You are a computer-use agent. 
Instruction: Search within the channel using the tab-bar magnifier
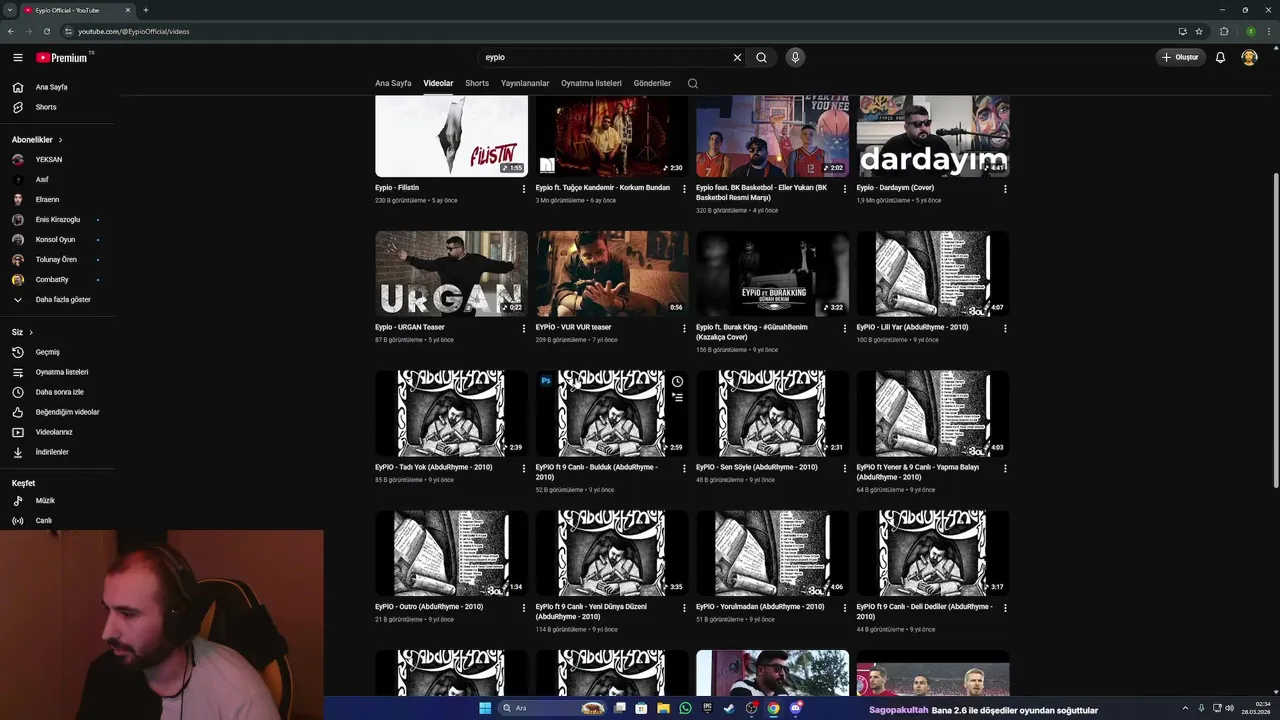(693, 83)
